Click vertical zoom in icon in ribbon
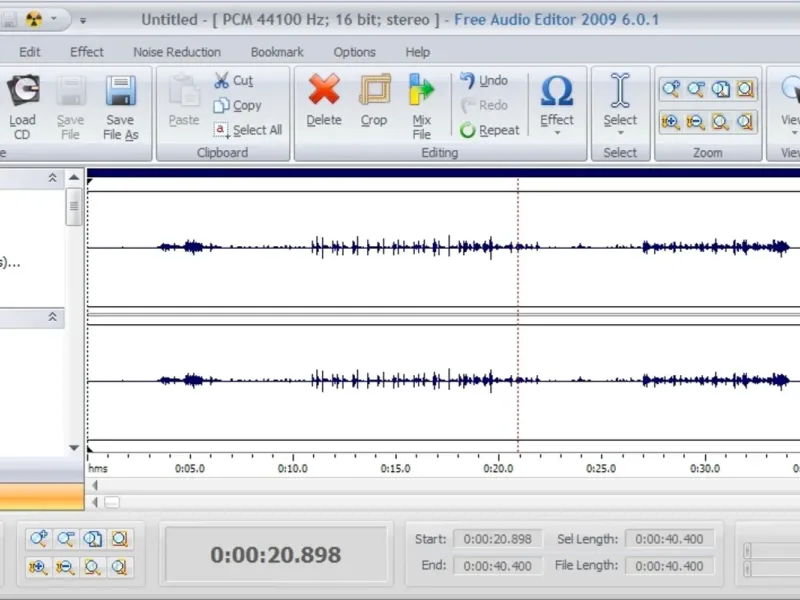Viewport: 800px width, 600px height. (x=670, y=122)
